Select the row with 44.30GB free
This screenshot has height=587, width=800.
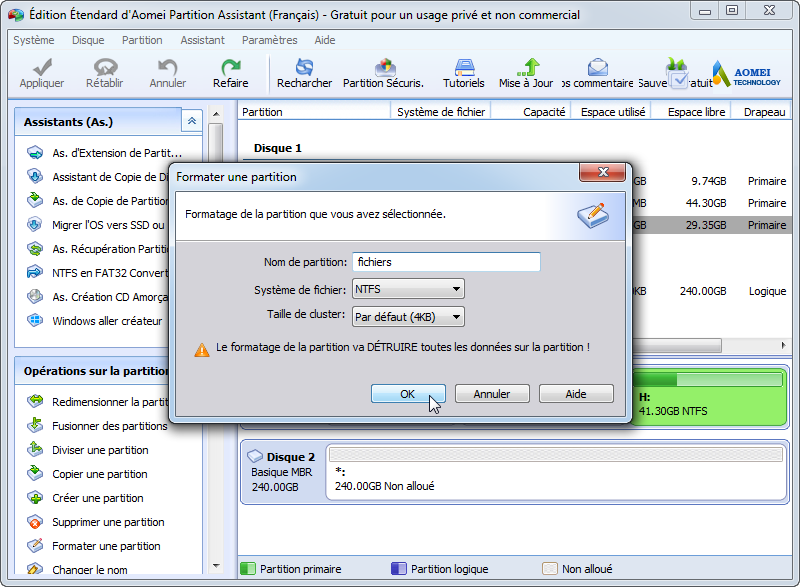711,203
